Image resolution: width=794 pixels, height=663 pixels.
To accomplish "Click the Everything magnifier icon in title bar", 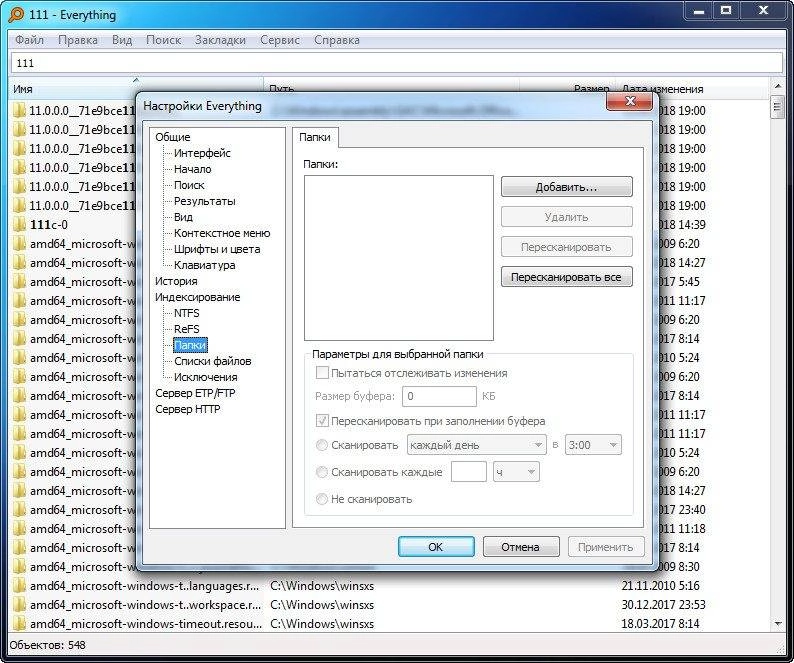I will coord(16,14).
